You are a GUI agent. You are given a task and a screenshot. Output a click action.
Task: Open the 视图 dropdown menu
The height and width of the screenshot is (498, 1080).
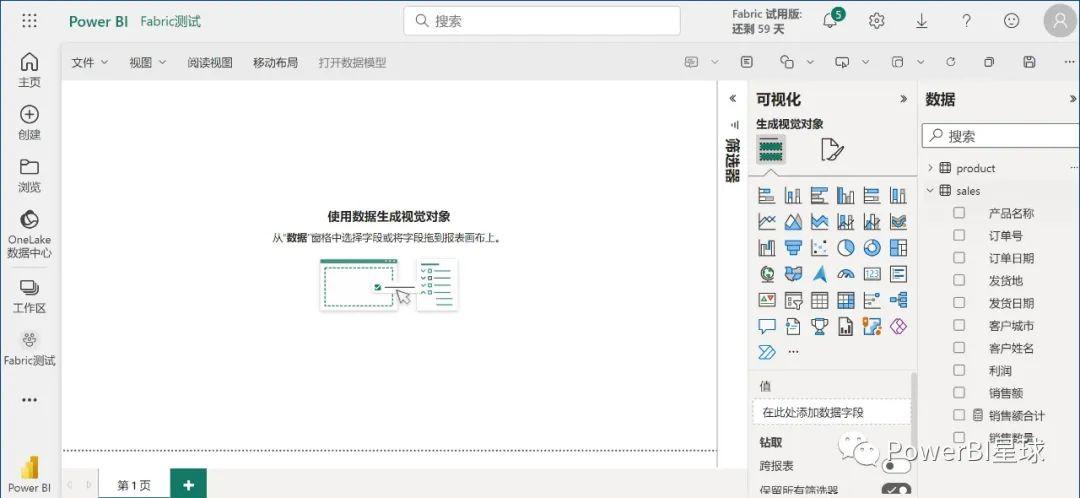pos(147,62)
